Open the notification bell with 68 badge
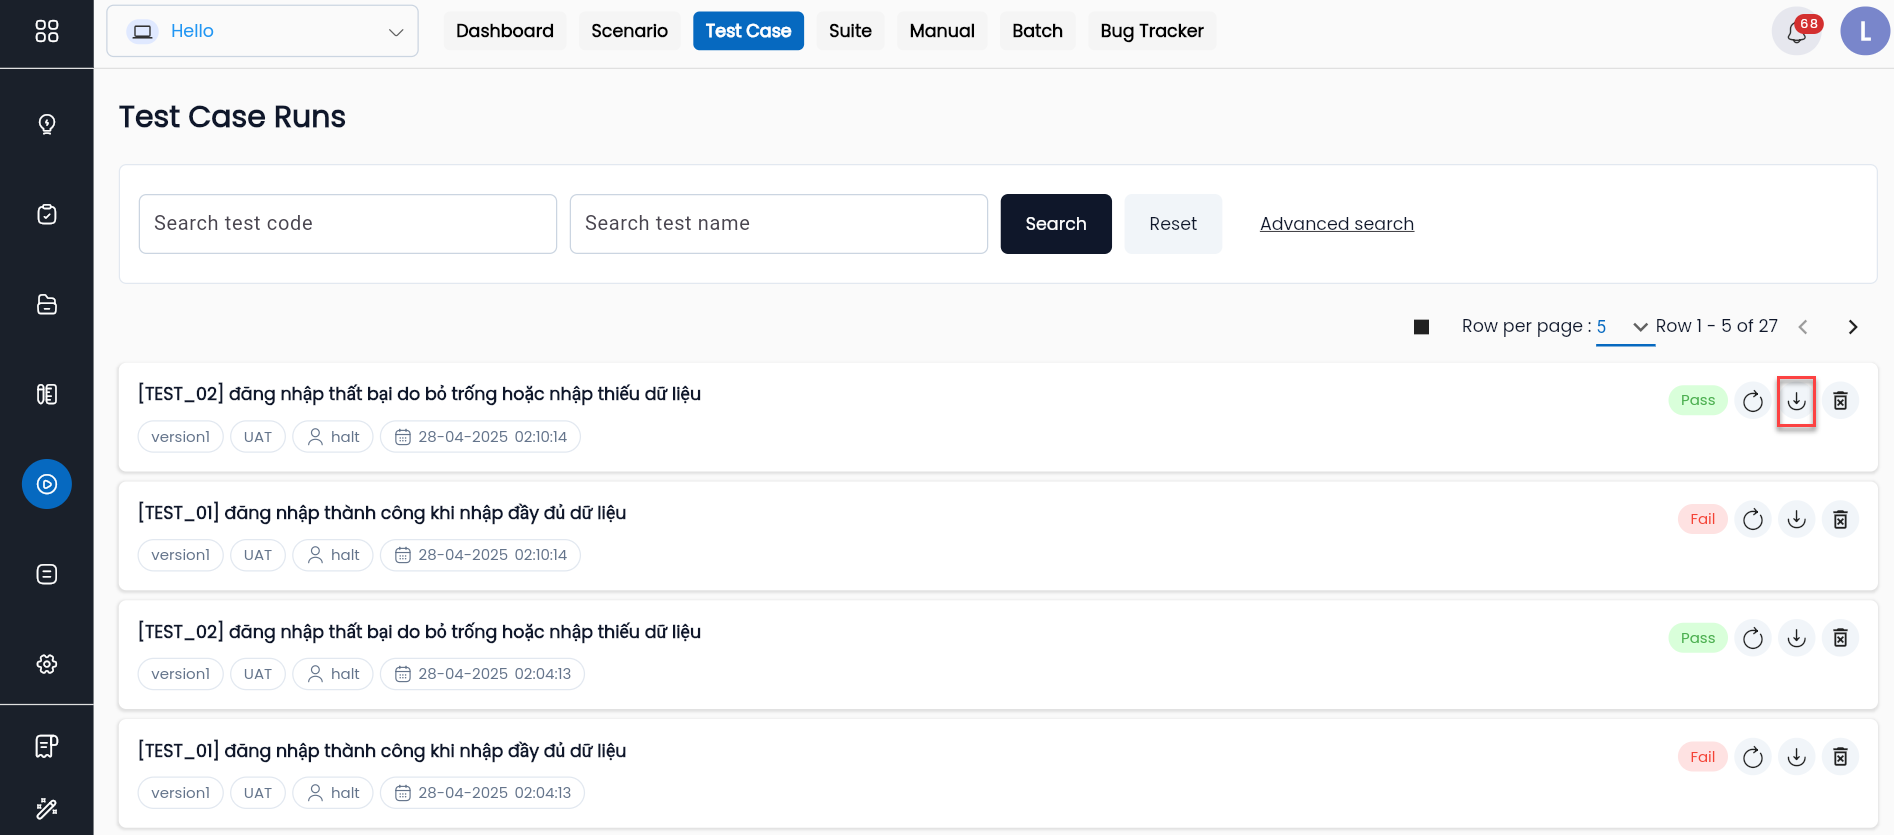The image size is (1894, 835). tap(1797, 31)
